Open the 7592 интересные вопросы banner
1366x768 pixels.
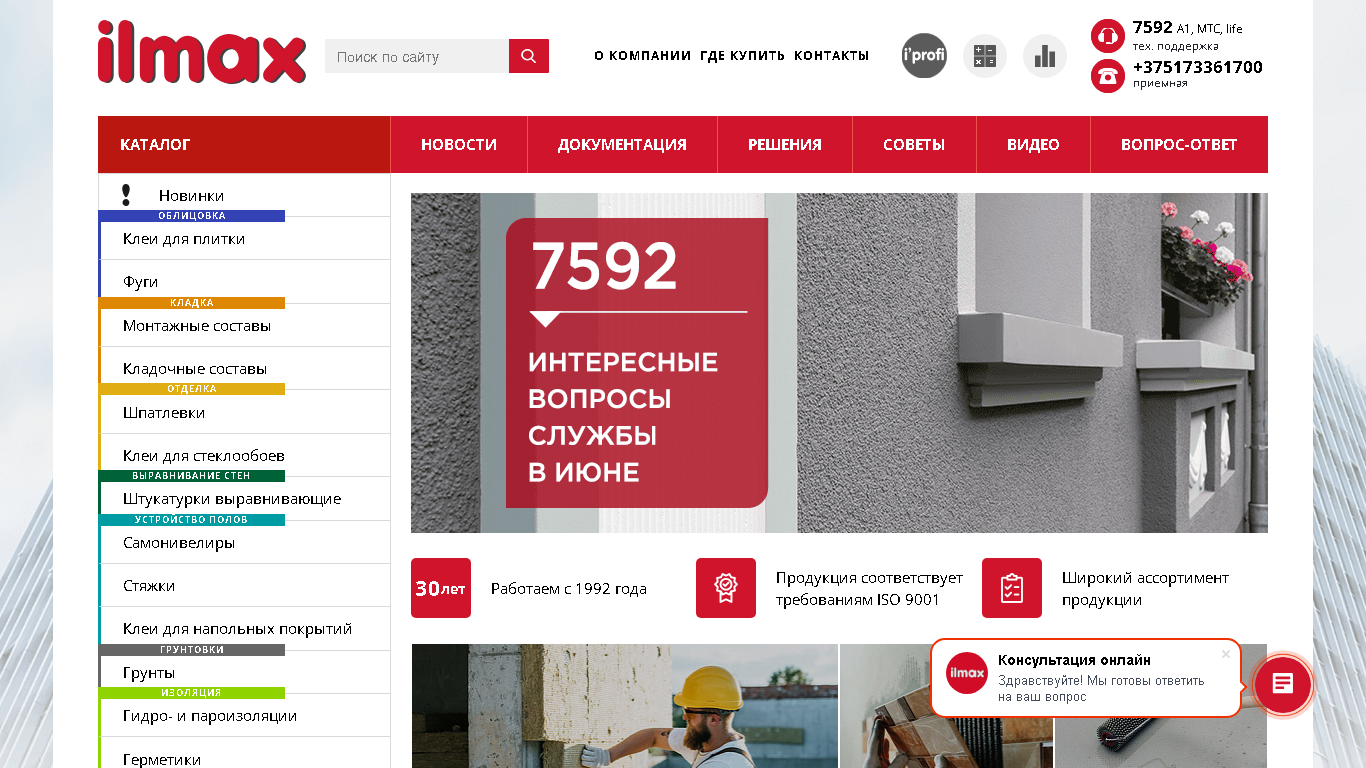click(x=839, y=363)
